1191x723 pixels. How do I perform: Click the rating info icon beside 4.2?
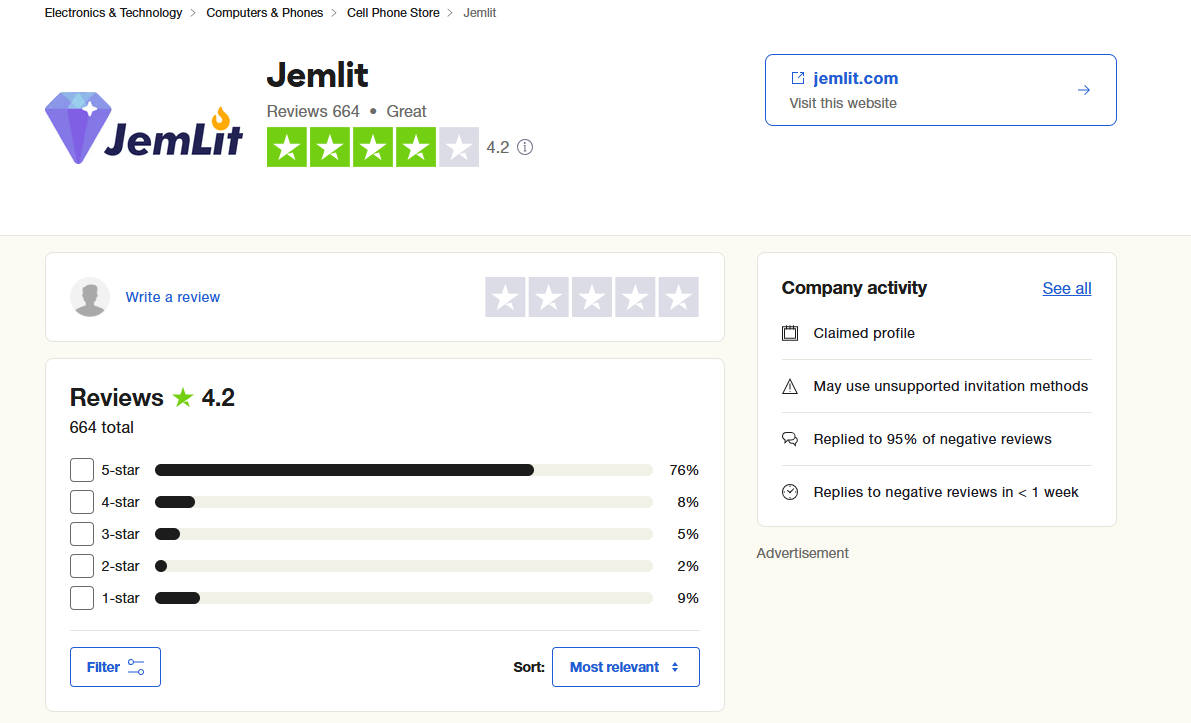click(525, 147)
